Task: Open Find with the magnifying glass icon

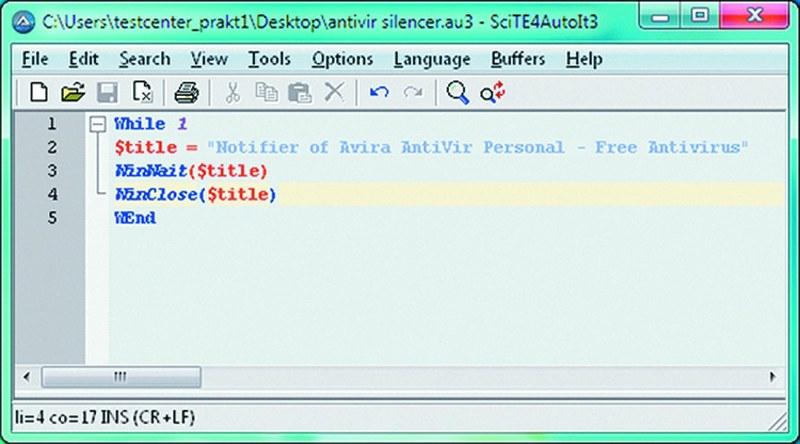Action: [x=457, y=93]
